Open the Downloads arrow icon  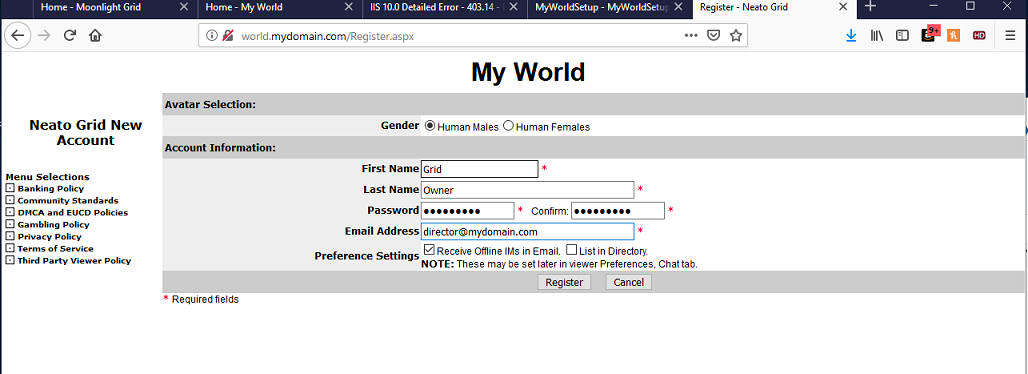pyautogui.click(x=851, y=36)
